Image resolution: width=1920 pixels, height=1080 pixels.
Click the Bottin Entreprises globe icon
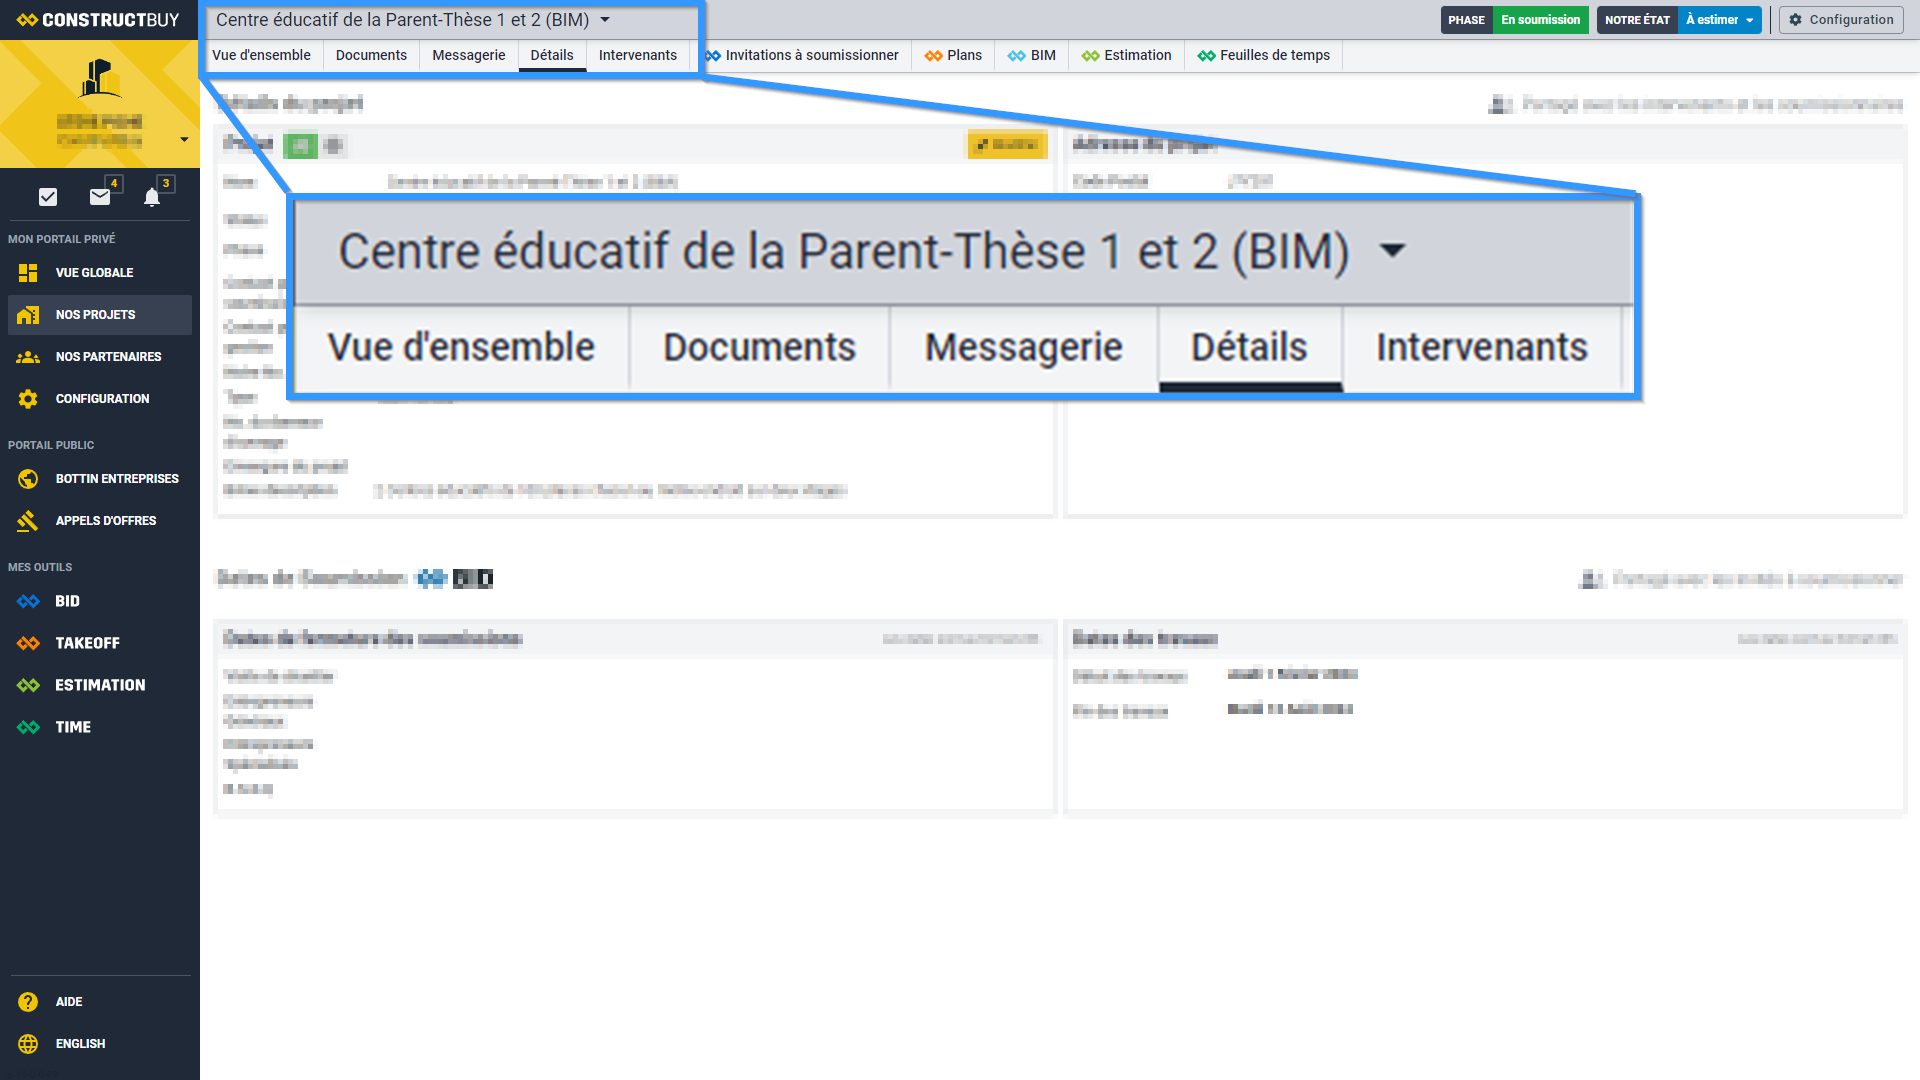click(x=28, y=478)
